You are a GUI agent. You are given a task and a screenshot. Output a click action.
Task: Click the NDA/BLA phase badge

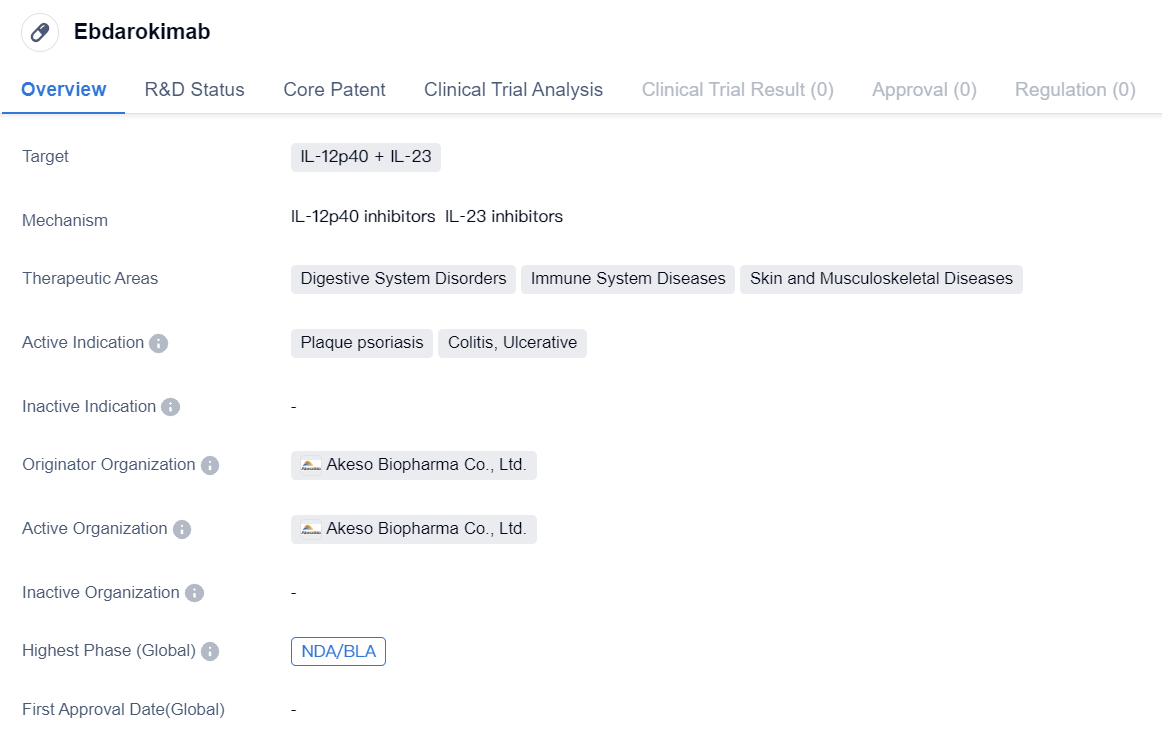338,652
